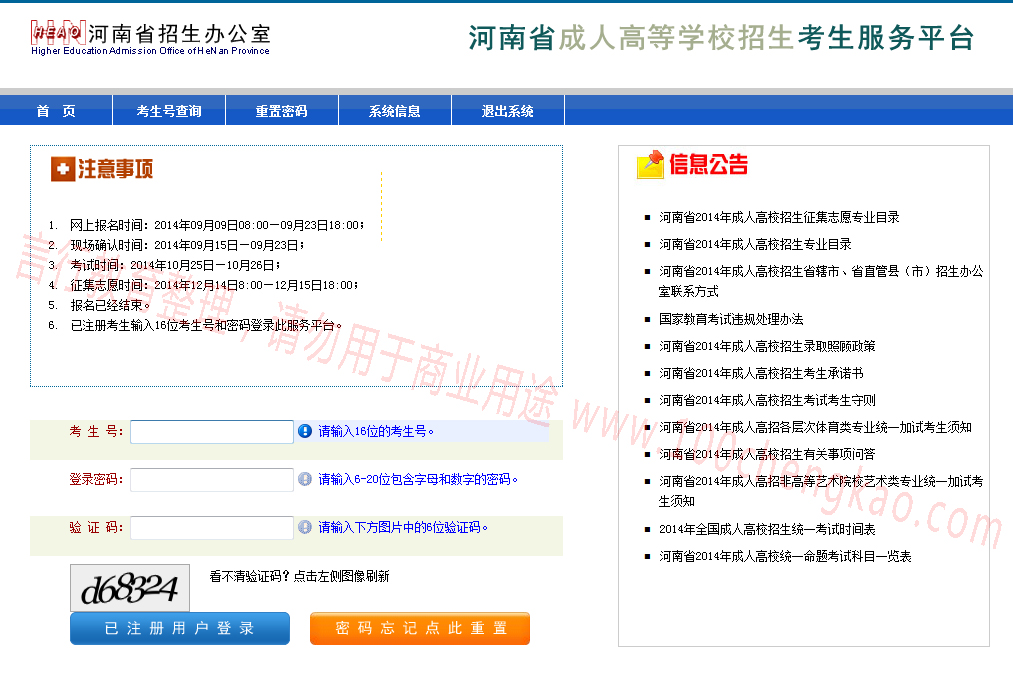Open 河南省2014年成人高校招生征集志愿专业目录 announcement
Screen dimensions: 1013x694
click(779, 217)
